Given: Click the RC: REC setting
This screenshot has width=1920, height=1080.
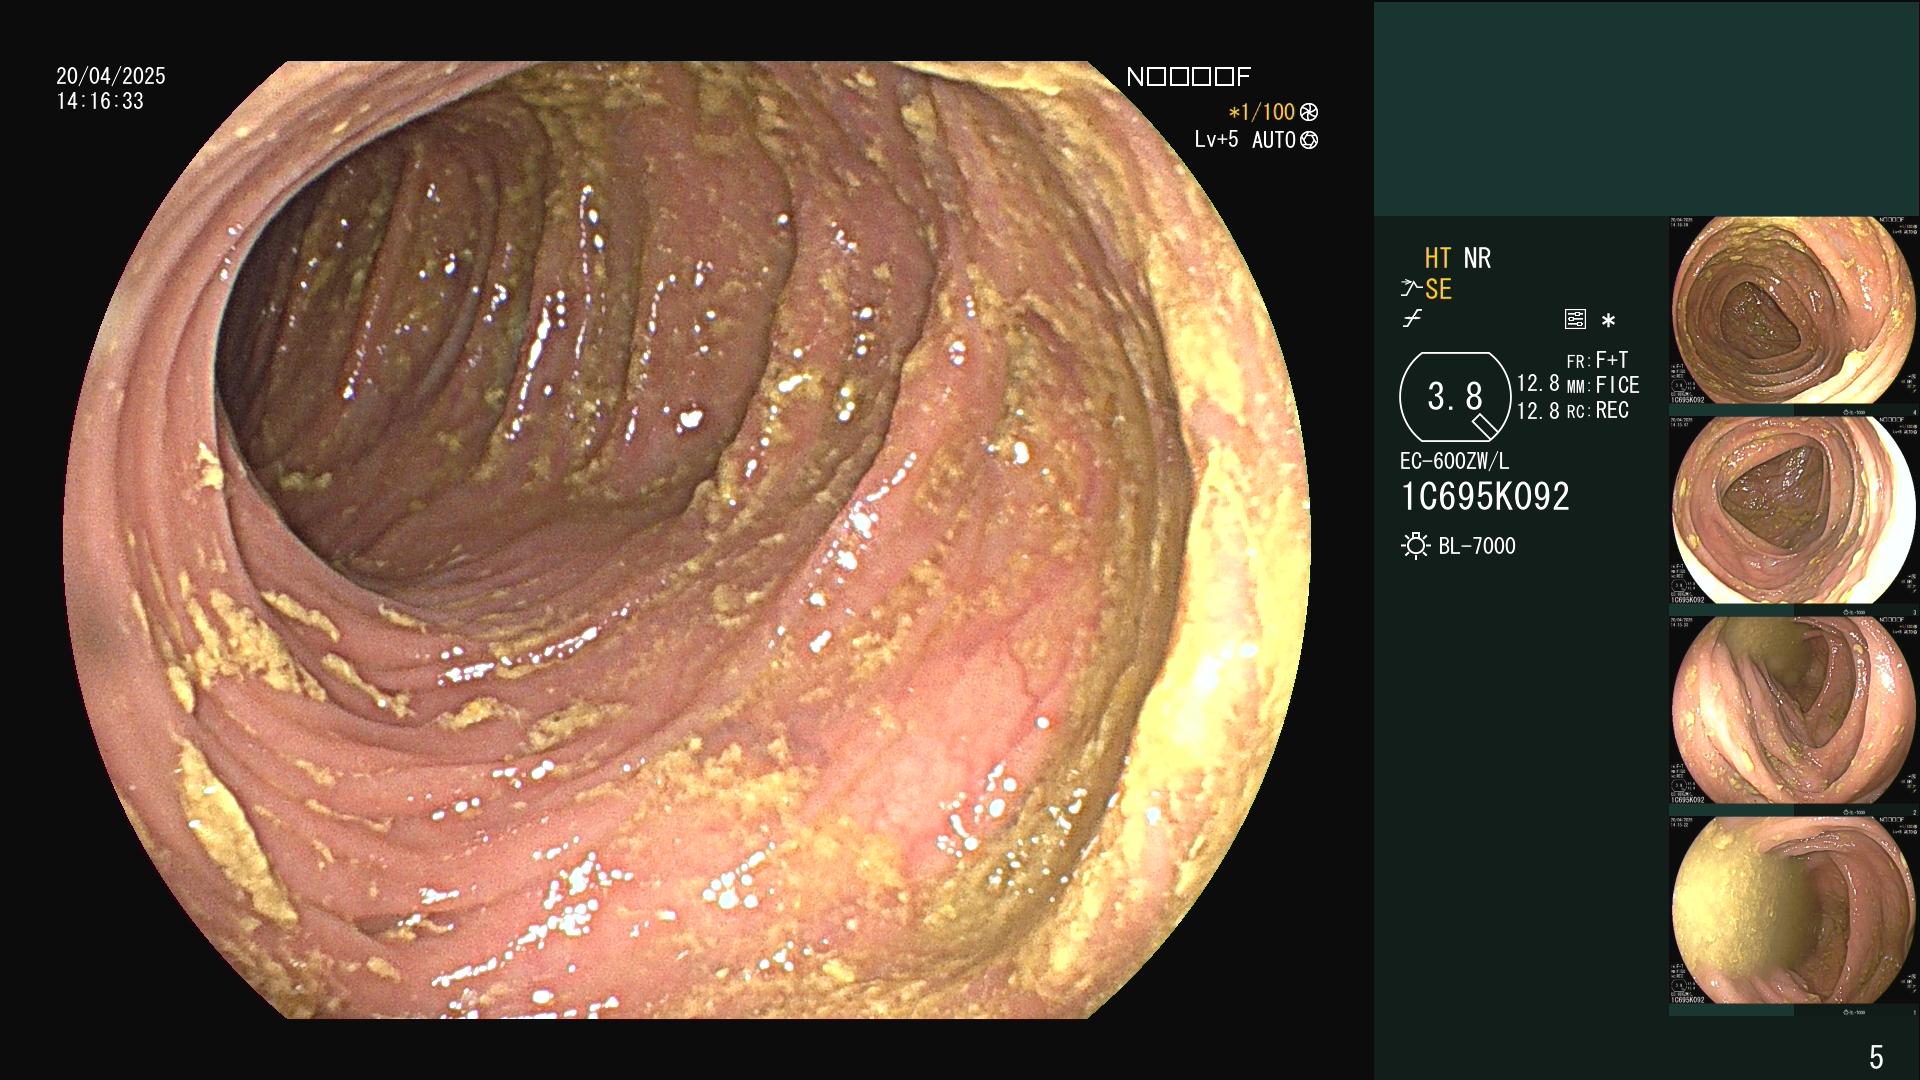Looking at the screenshot, I should [1598, 410].
